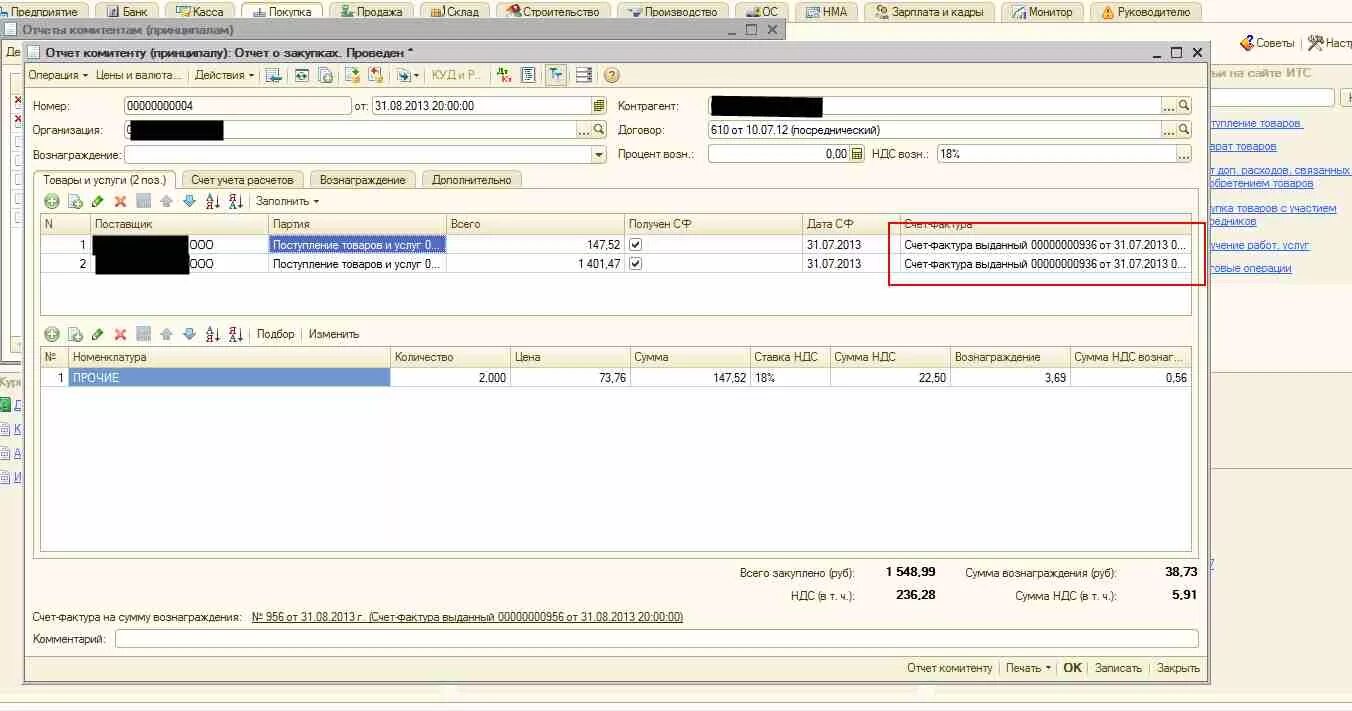Open invoice link № 956 от 31.08.2013
The width and height of the screenshot is (1352, 711).
coord(467,617)
